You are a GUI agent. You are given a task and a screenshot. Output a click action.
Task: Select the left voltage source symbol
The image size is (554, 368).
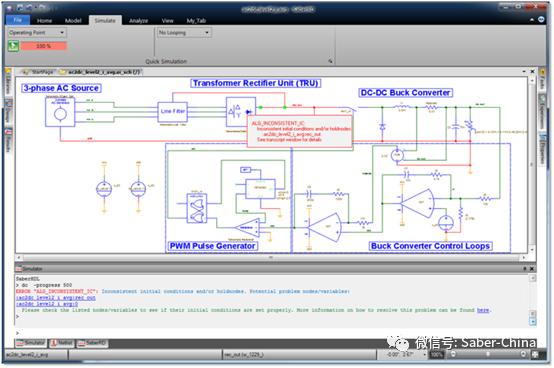[104, 189]
